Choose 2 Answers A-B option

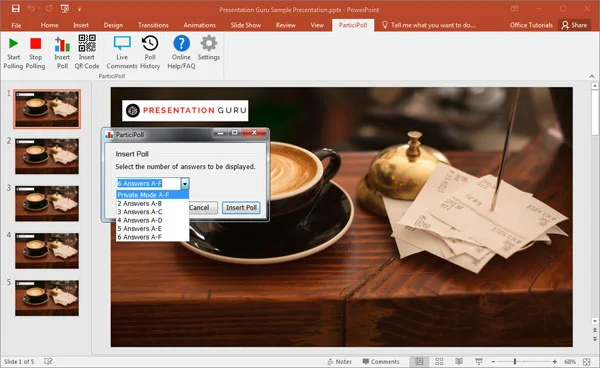coord(152,204)
